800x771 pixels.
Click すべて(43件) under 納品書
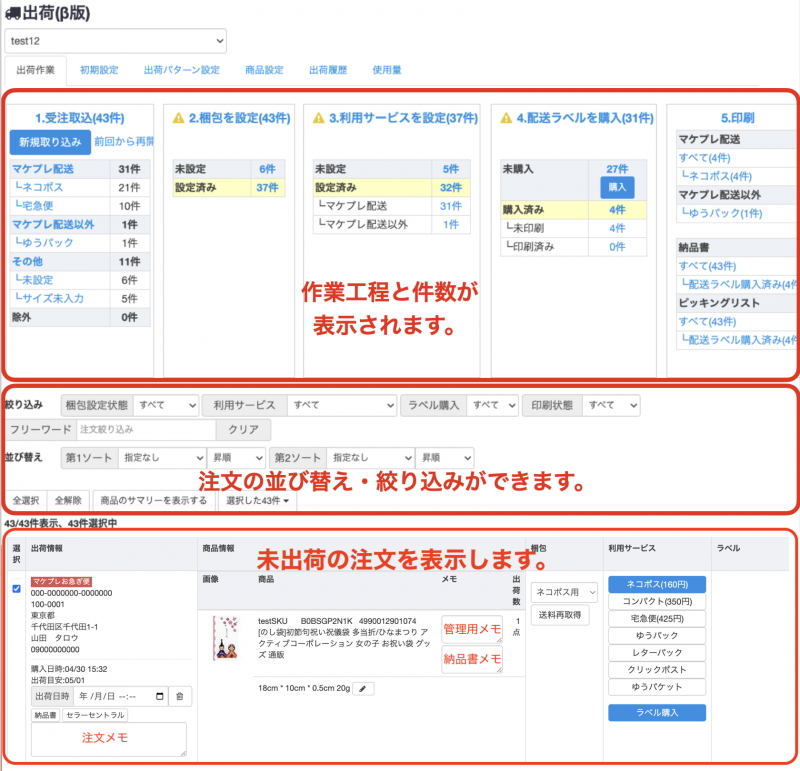click(x=708, y=266)
